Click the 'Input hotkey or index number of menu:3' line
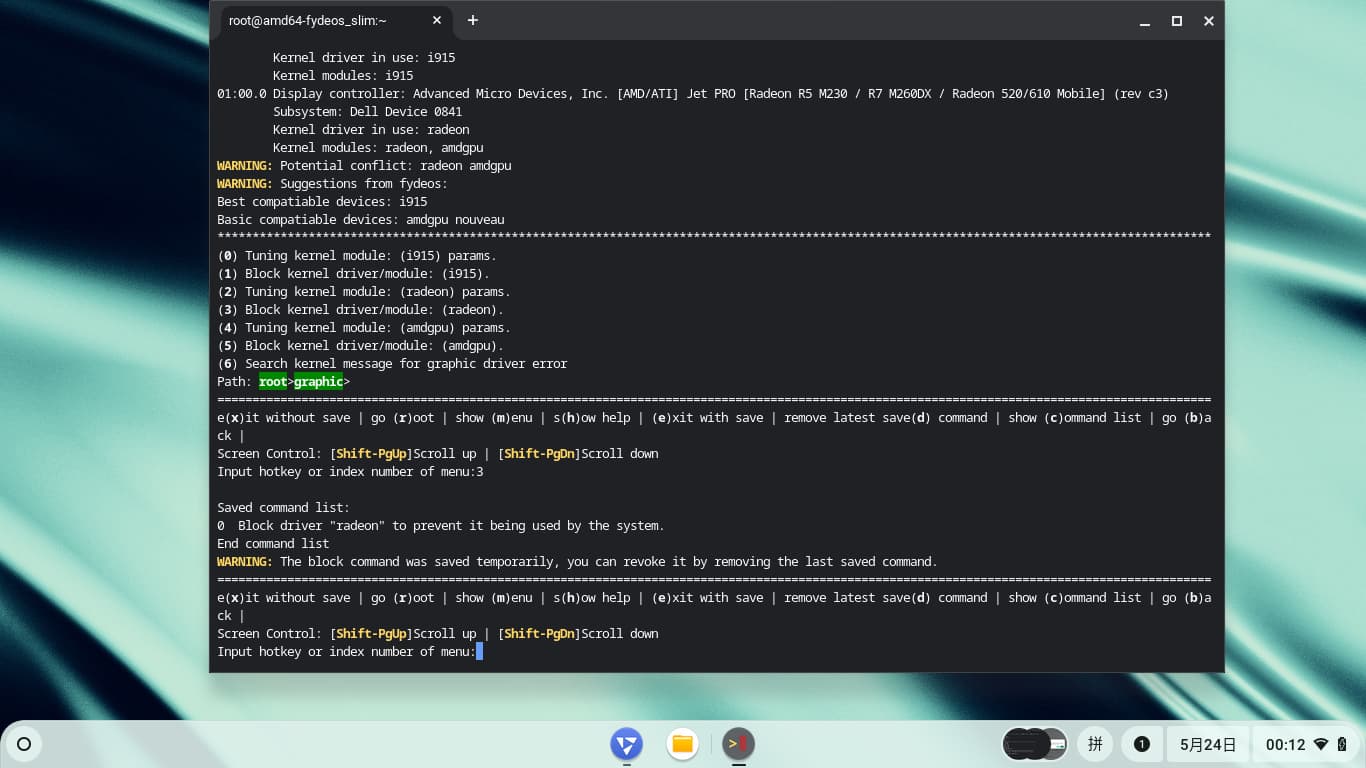Viewport: 1366px width, 768px height. (x=350, y=472)
